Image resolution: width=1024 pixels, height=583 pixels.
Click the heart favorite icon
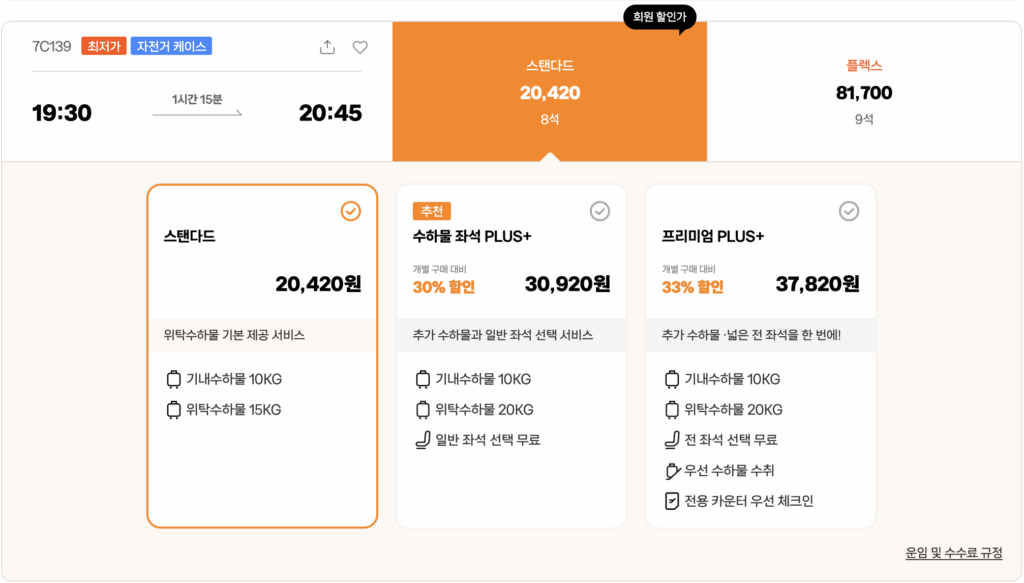(x=360, y=47)
